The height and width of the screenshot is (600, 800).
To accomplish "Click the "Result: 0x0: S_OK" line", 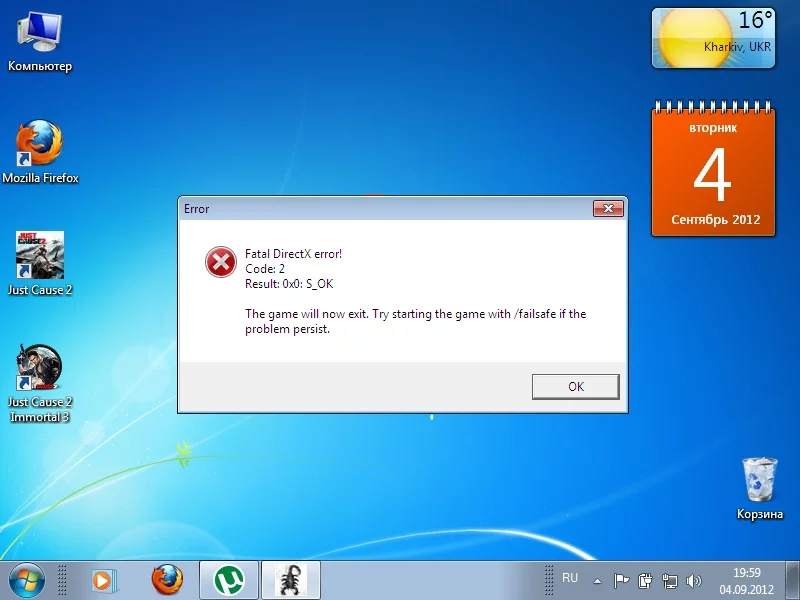I will (289, 284).
